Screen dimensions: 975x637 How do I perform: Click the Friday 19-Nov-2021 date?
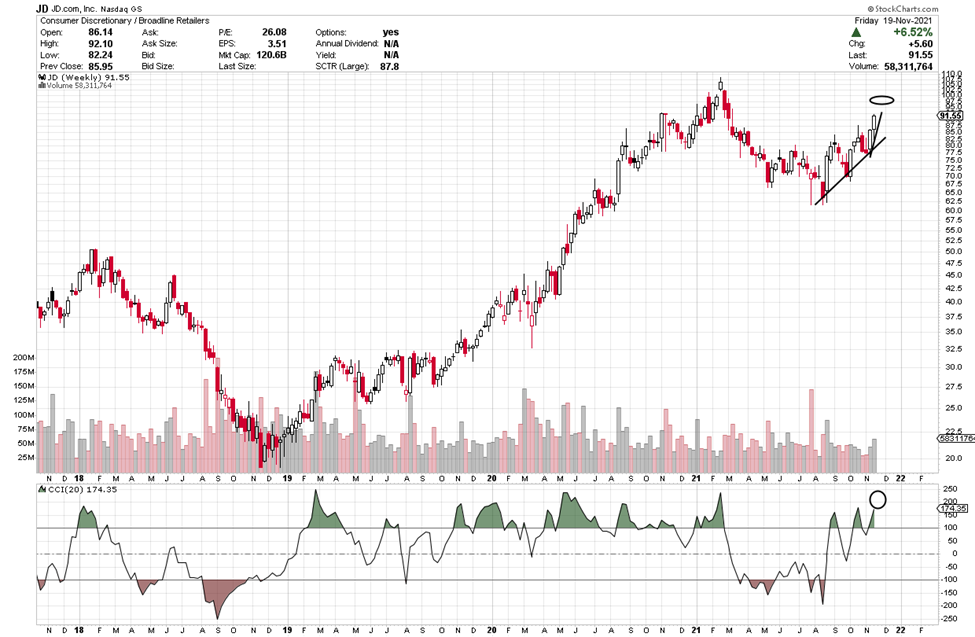click(894, 21)
